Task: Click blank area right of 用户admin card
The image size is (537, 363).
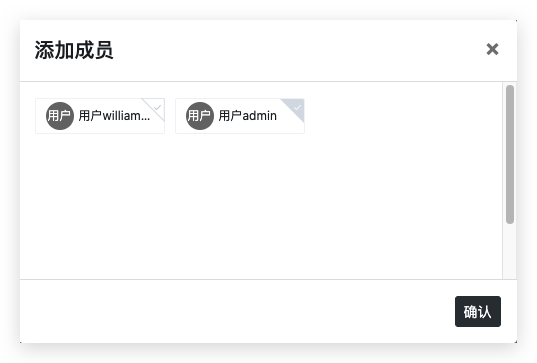Action: (402, 116)
